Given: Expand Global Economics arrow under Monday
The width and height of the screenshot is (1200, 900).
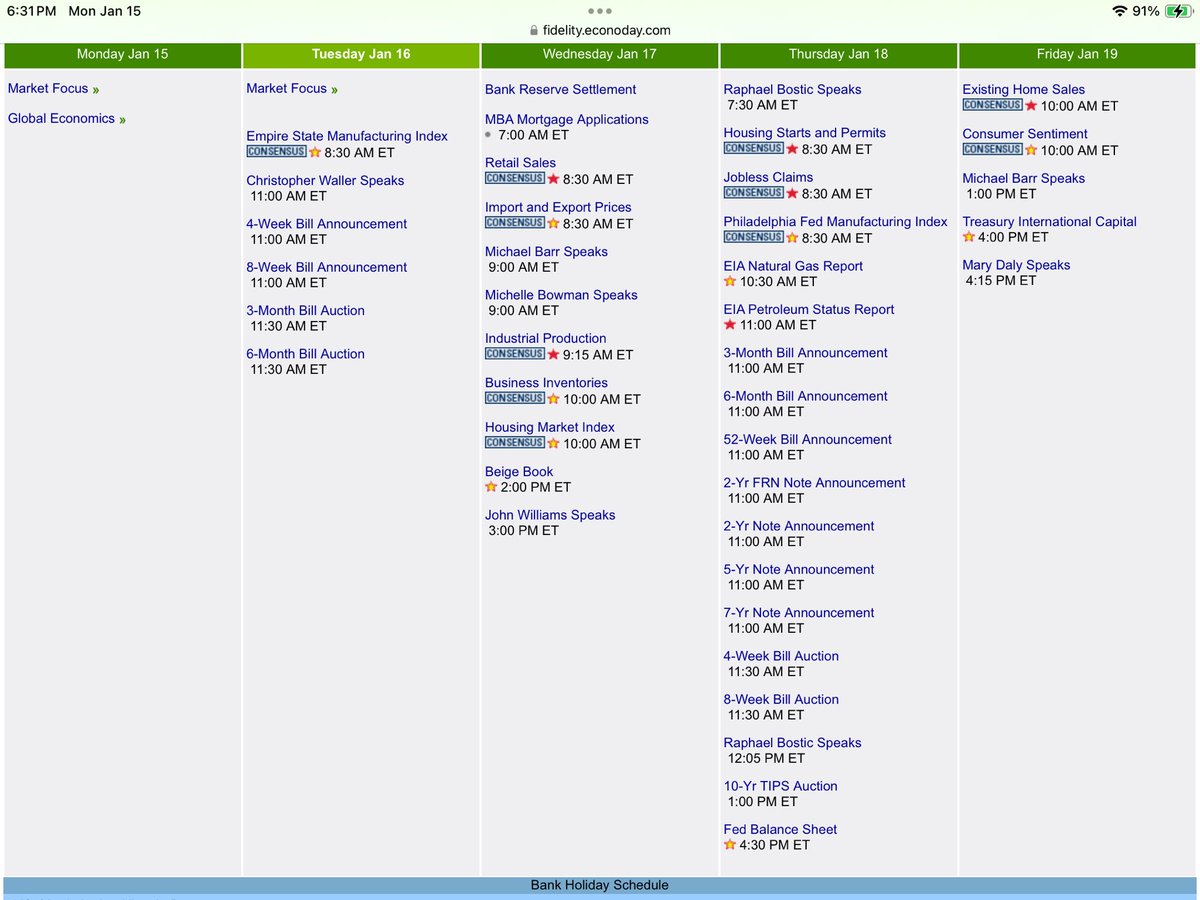Looking at the screenshot, I should click(x=123, y=120).
